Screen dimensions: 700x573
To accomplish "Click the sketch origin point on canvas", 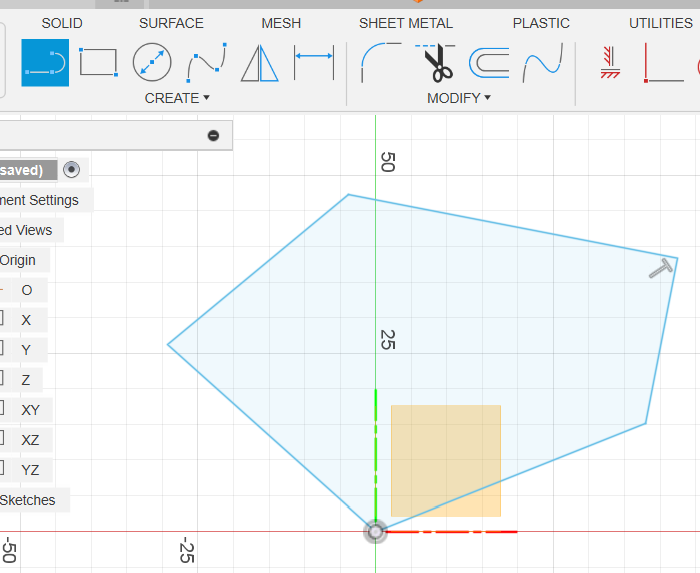I will (375, 532).
